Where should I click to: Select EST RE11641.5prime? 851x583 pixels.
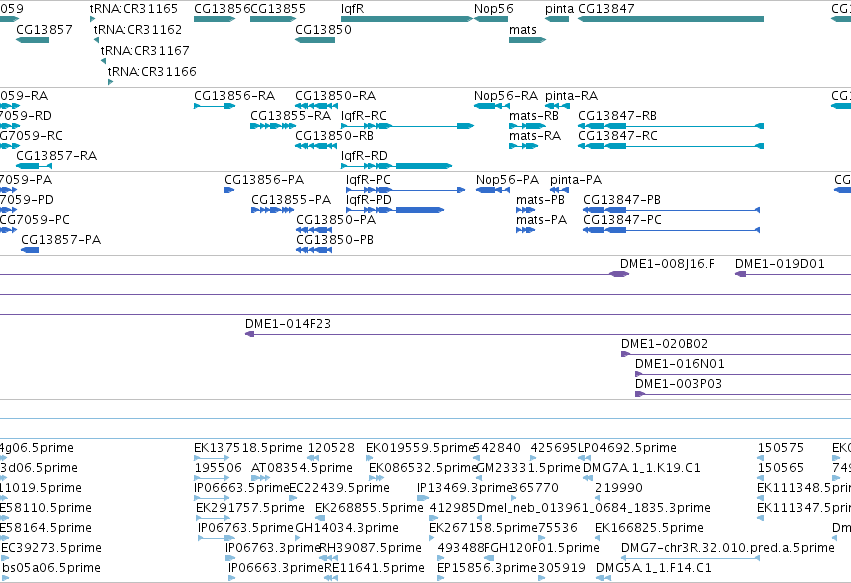(x=331, y=579)
